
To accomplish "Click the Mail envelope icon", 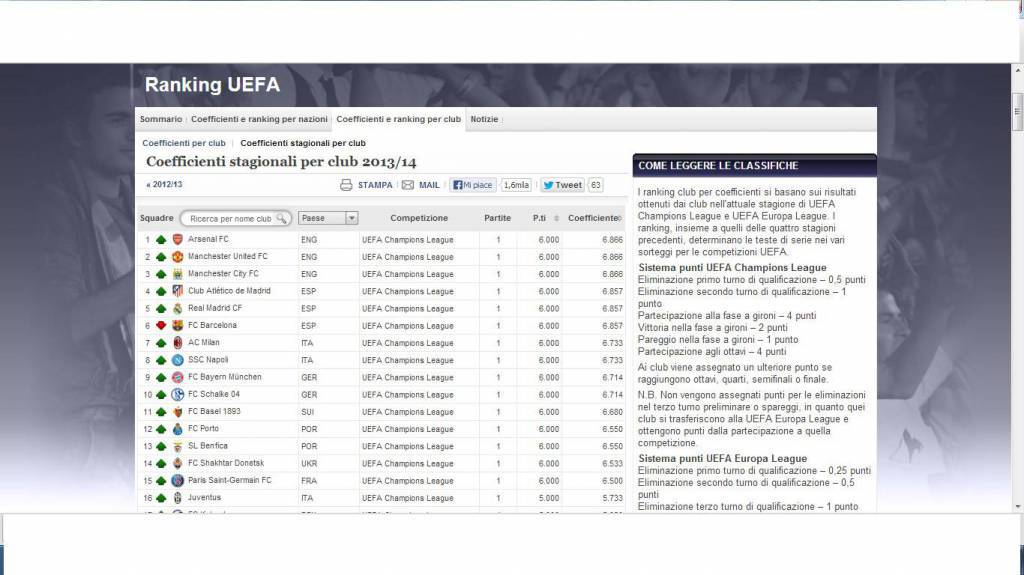I will 407,185.
